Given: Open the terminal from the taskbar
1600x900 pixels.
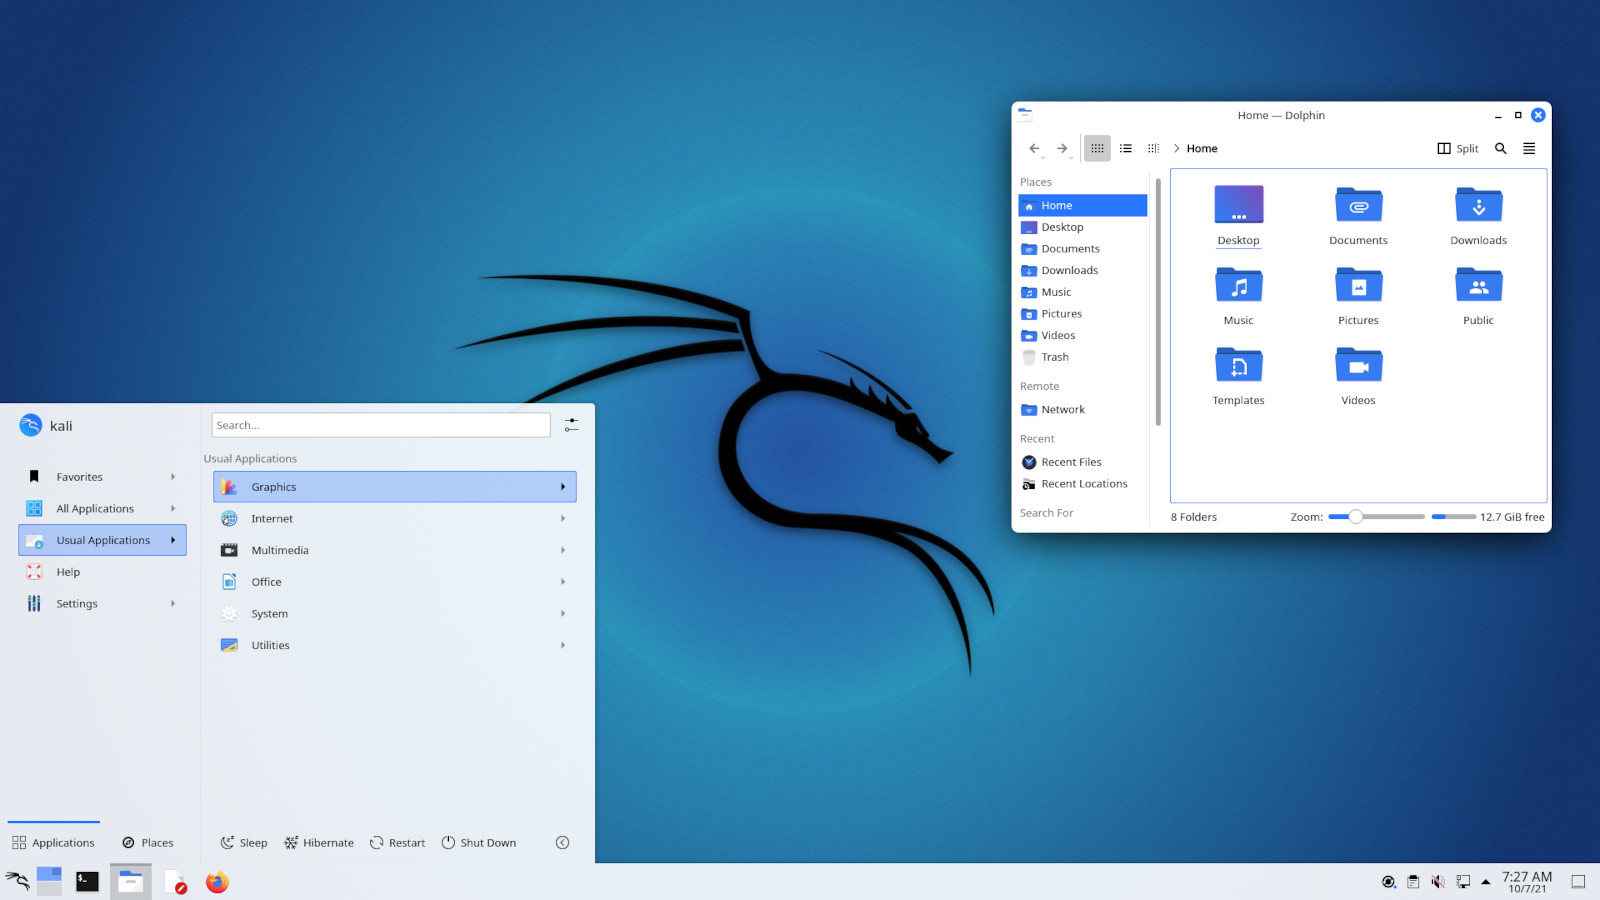Looking at the screenshot, I should click(x=88, y=882).
